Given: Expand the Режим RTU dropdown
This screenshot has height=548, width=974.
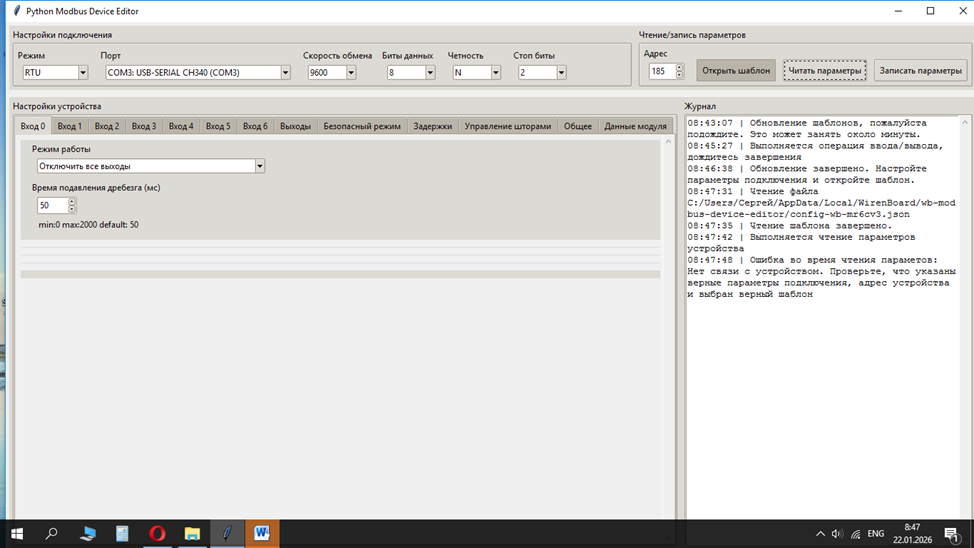Looking at the screenshot, I should 83,73.
